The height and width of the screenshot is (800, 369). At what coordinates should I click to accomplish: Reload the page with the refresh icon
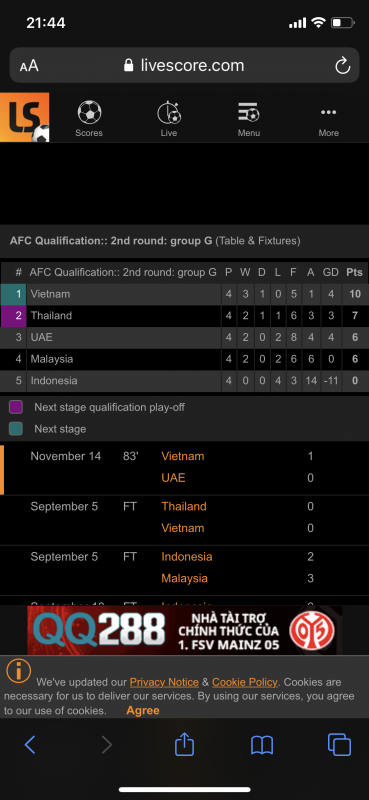click(342, 65)
